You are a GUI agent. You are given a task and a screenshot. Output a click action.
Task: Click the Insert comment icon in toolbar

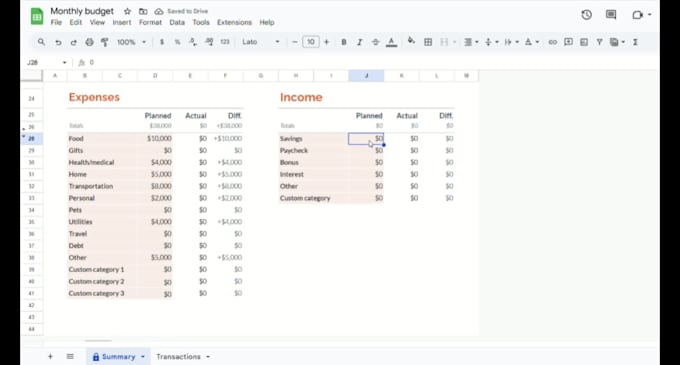pos(568,42)
